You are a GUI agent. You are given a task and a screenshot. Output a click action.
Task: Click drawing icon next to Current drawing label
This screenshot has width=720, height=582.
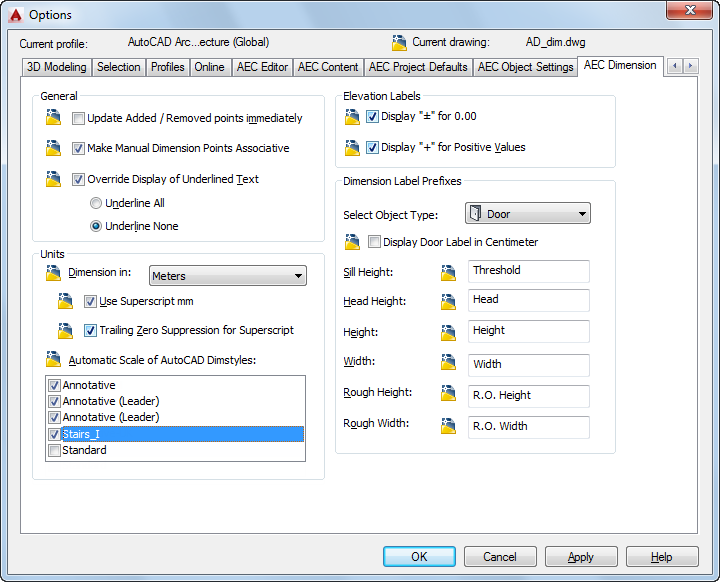pyautogui.click(x=399, y=43)
